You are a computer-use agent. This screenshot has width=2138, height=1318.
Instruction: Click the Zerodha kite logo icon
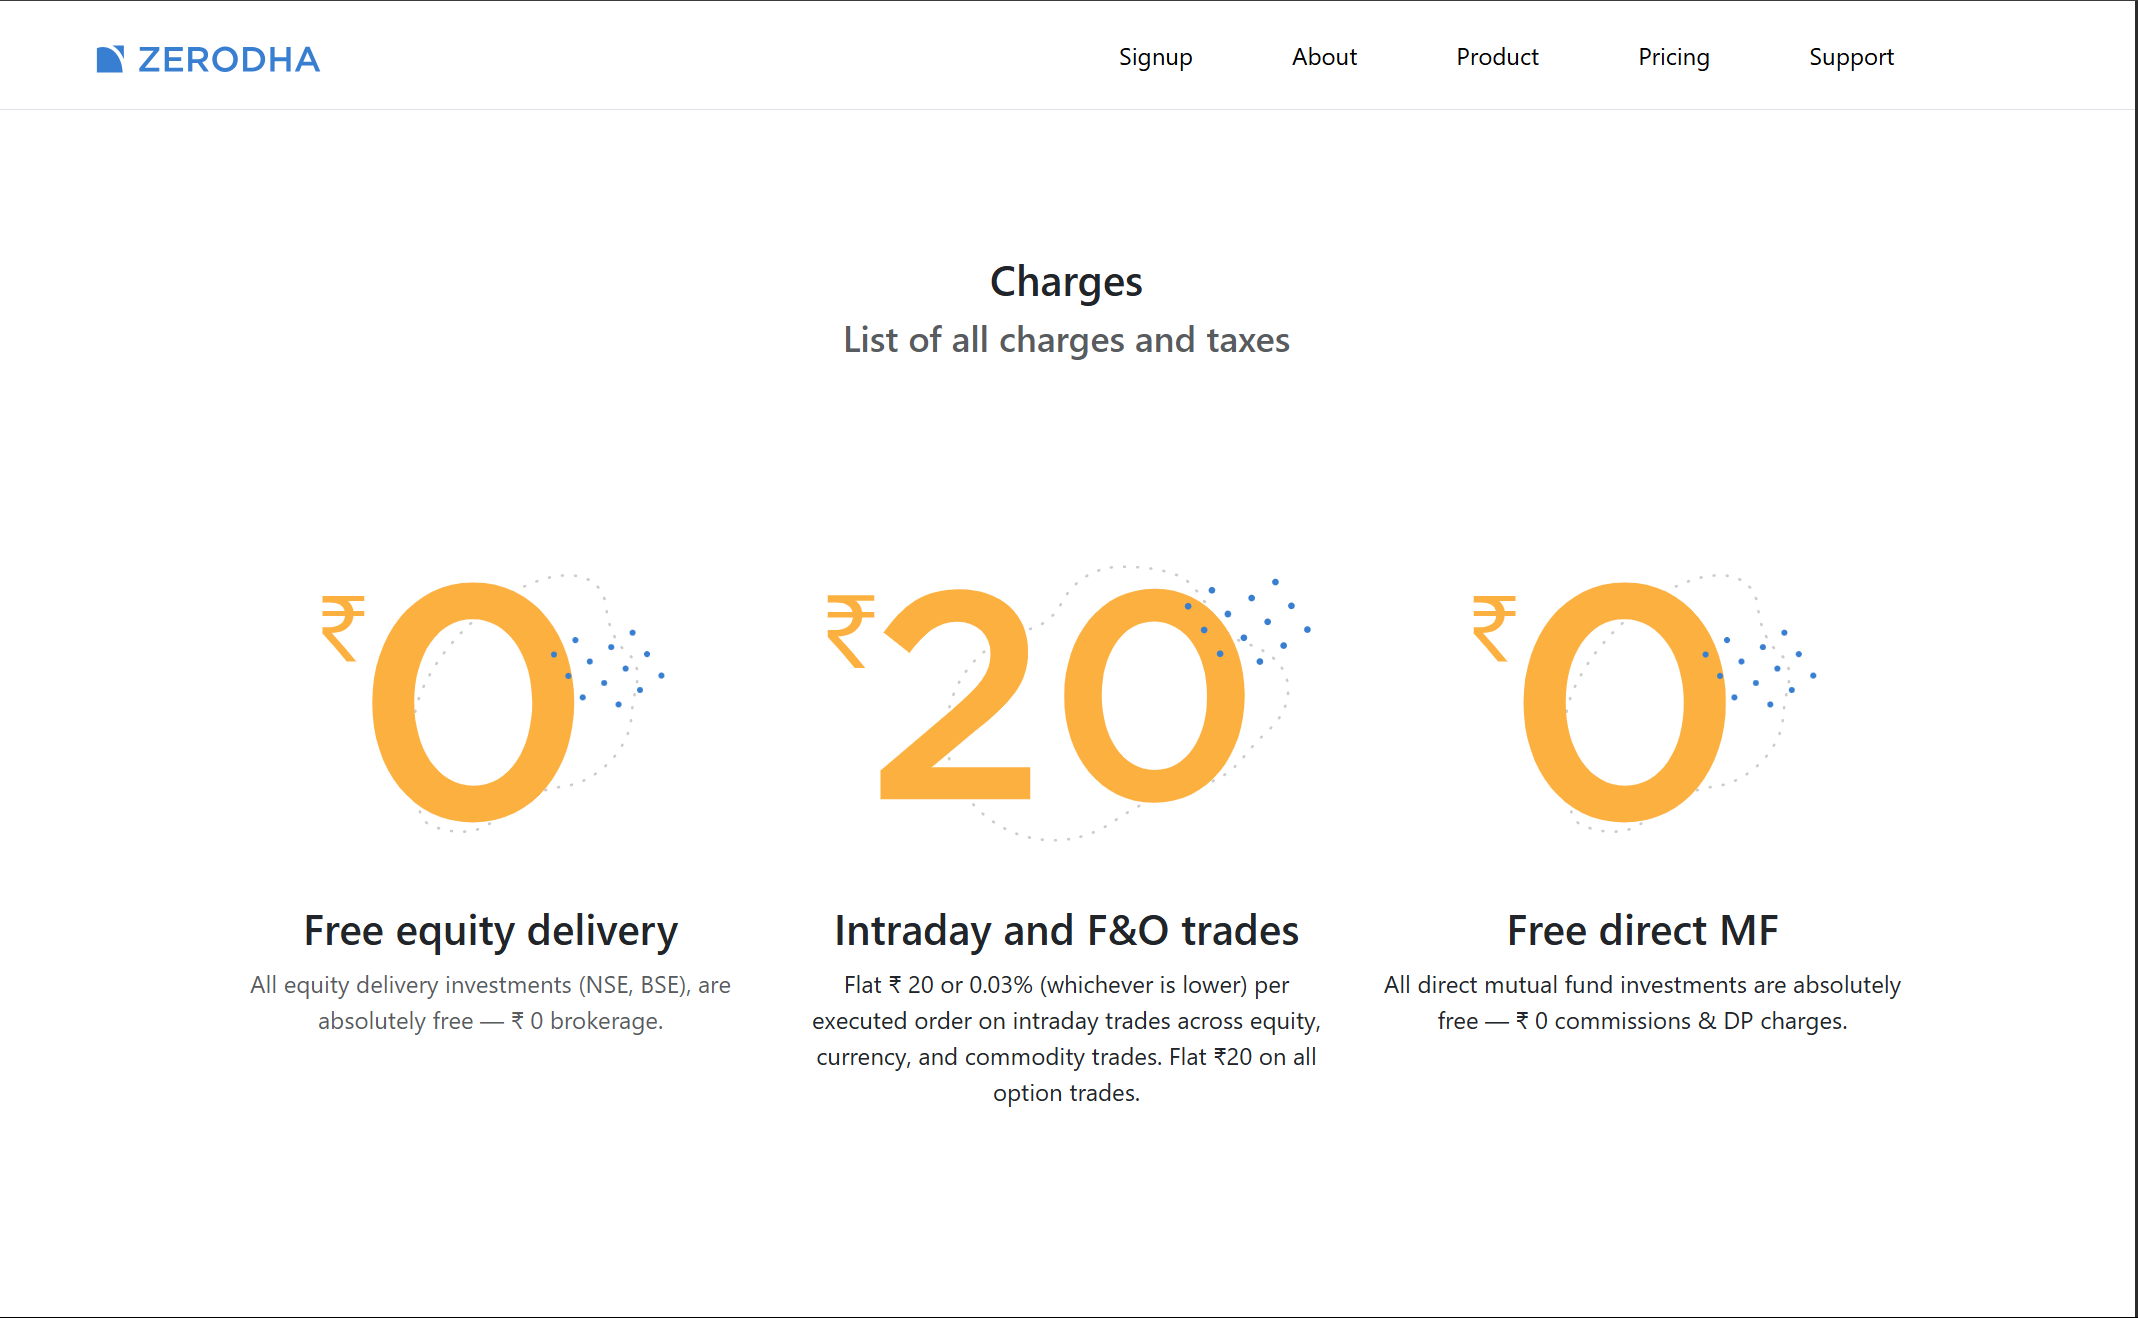[x=110, y=60]
